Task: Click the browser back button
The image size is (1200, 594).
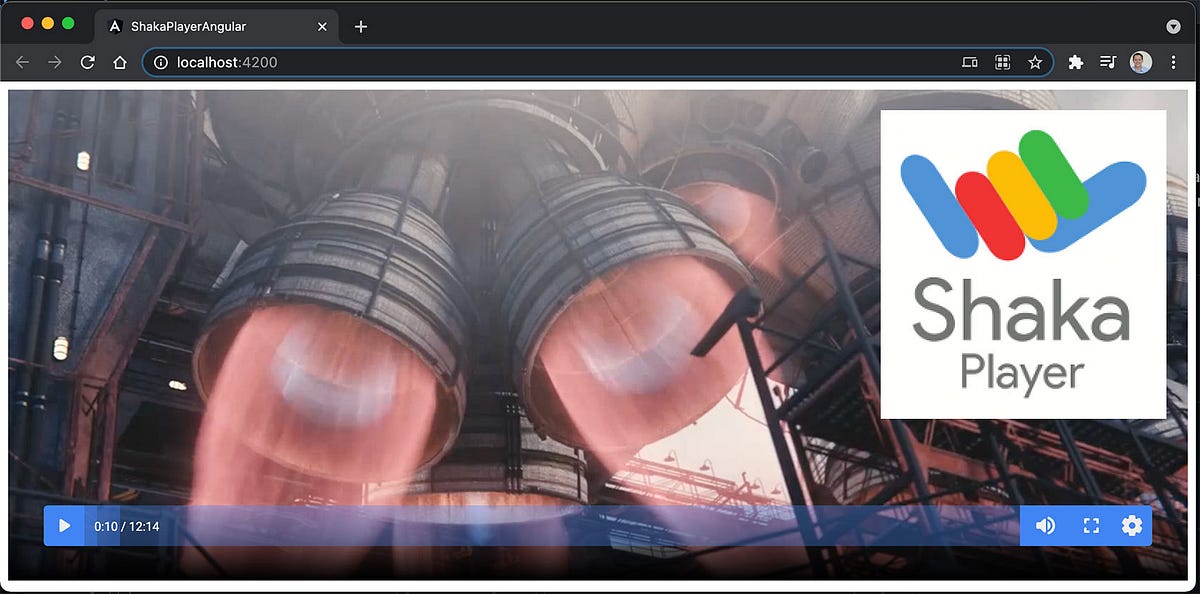Action: pyautogui.click(x=22, y=61)
